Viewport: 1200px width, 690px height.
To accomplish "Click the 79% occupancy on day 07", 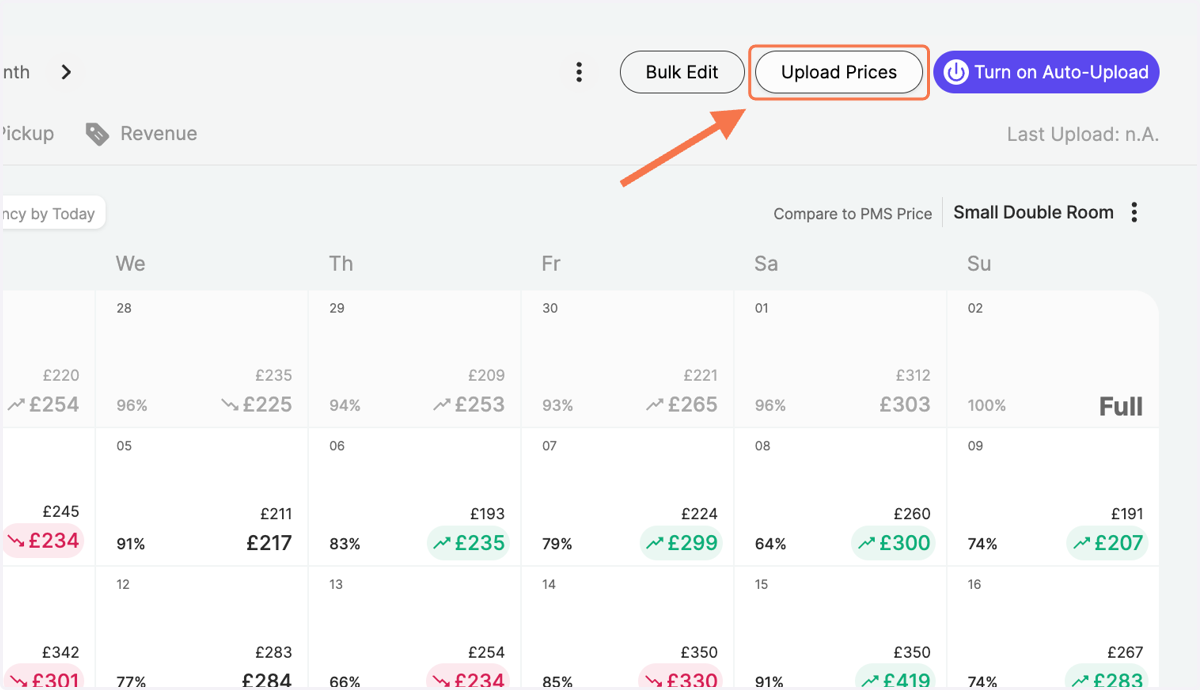I will (557, 544).
